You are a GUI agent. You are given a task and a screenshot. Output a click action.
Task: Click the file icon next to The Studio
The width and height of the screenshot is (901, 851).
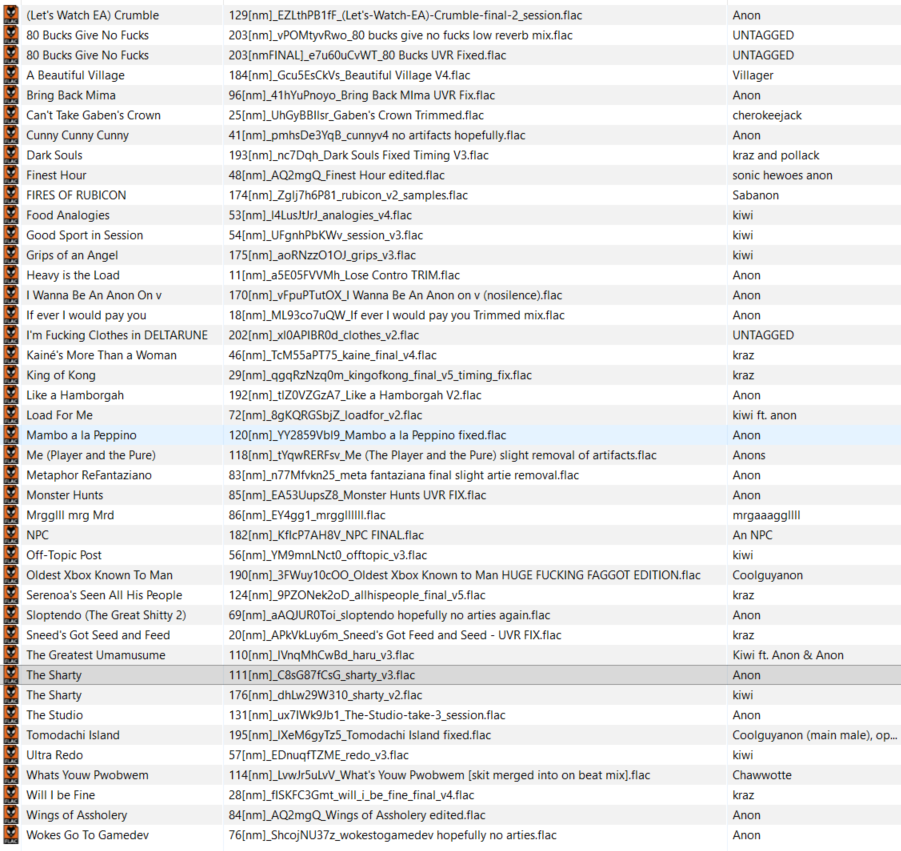[x=11, y=715]
